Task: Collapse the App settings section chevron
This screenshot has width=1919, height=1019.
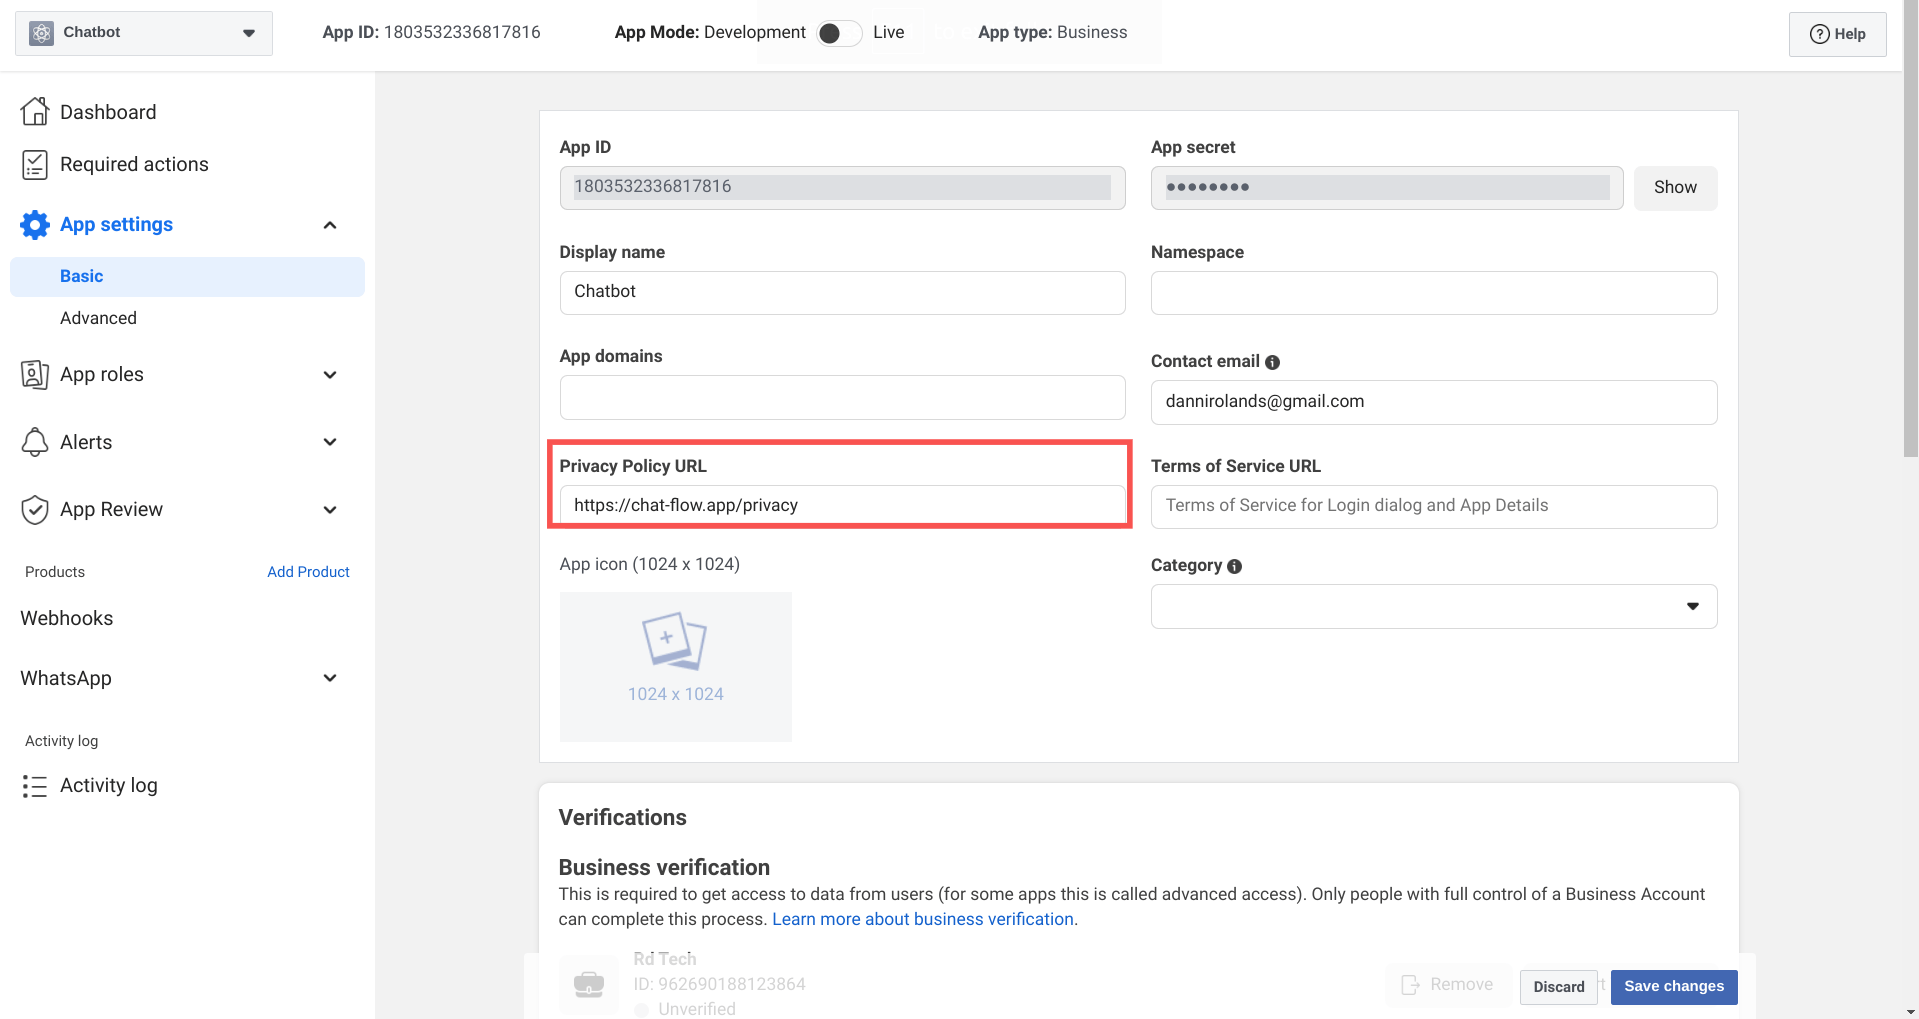Action: [x=330, y=225]
